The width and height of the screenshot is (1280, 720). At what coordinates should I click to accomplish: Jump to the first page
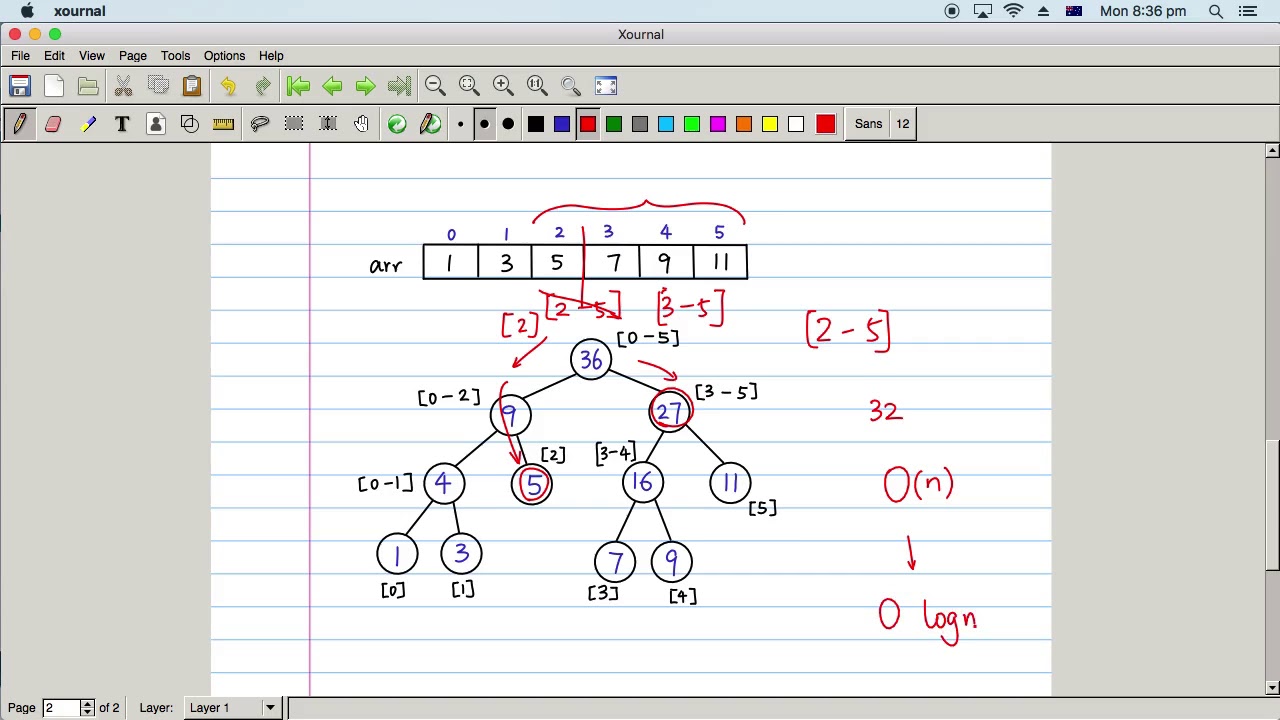tap(298, 86)
